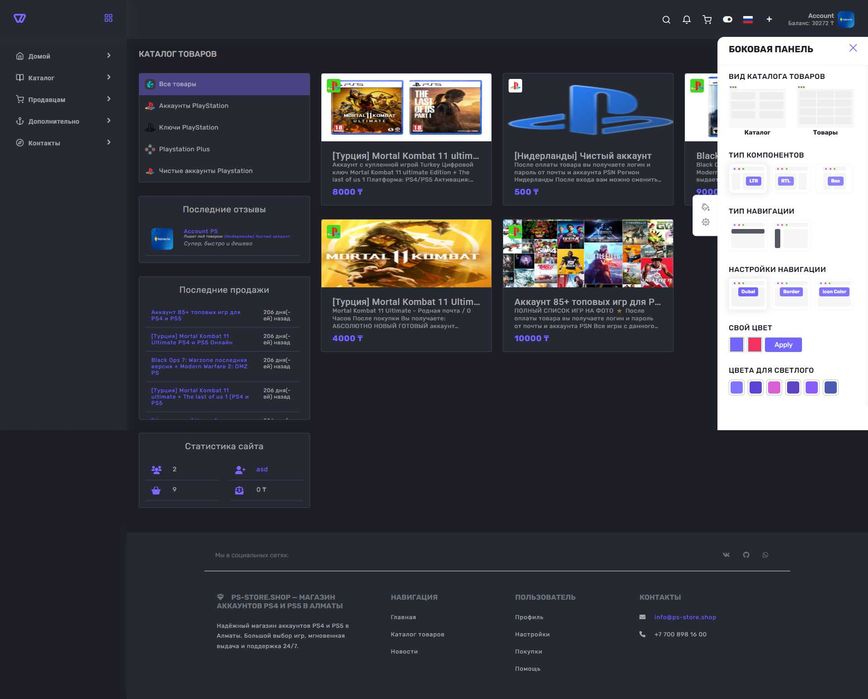
Task: Open the 4000 ₸ Mortal Kombat 11 product image
Action: (406, 253)
